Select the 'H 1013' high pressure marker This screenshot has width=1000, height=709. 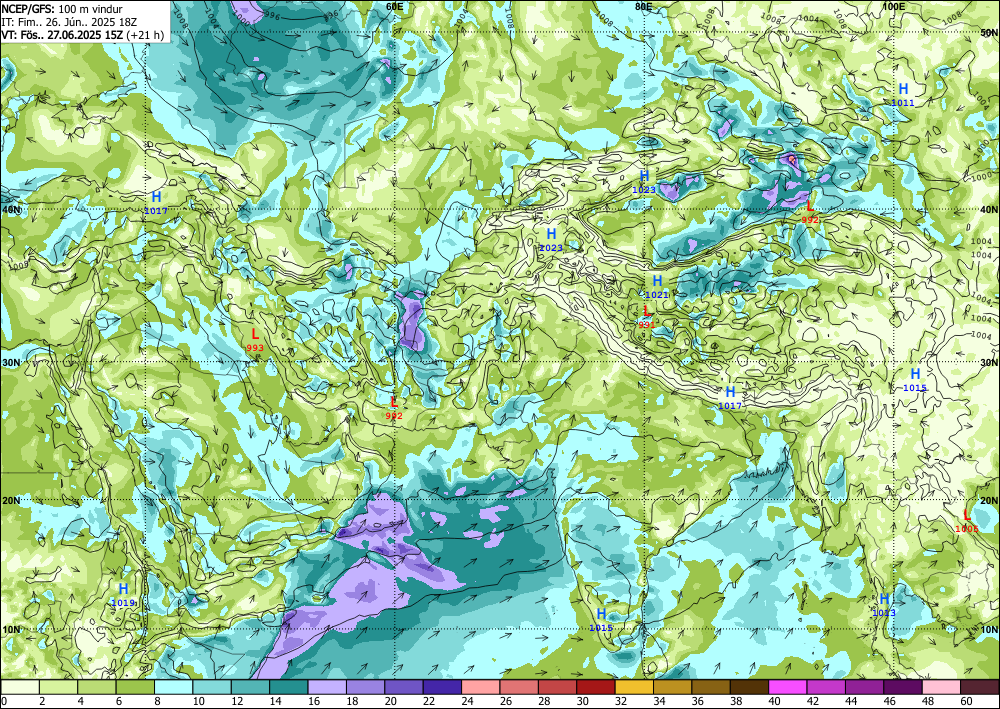click(x=884, y=604)
